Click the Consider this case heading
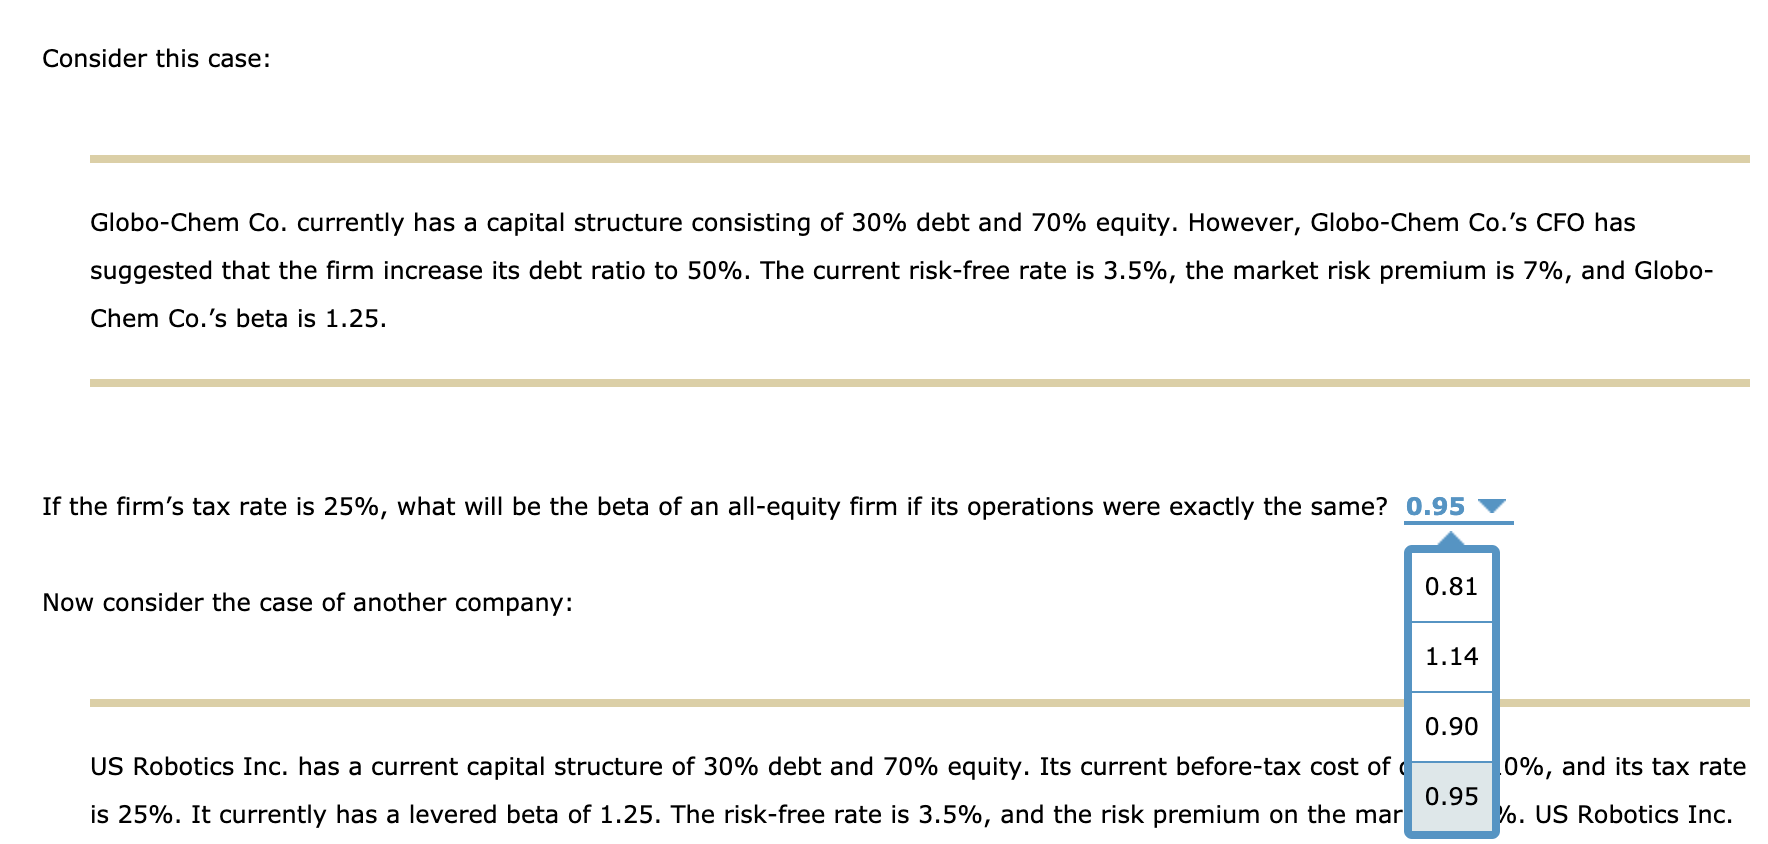Image resolution: width=1768 pixels, height=844 pixels. coord(155,58)
